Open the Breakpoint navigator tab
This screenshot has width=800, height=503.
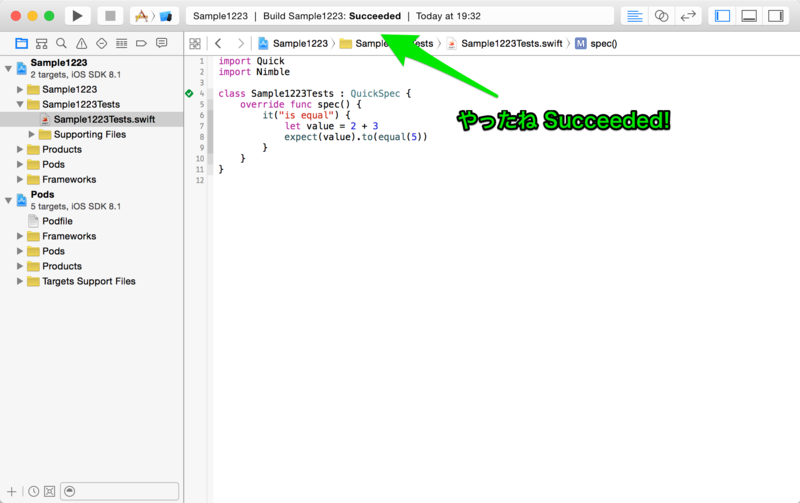[141, 43]
